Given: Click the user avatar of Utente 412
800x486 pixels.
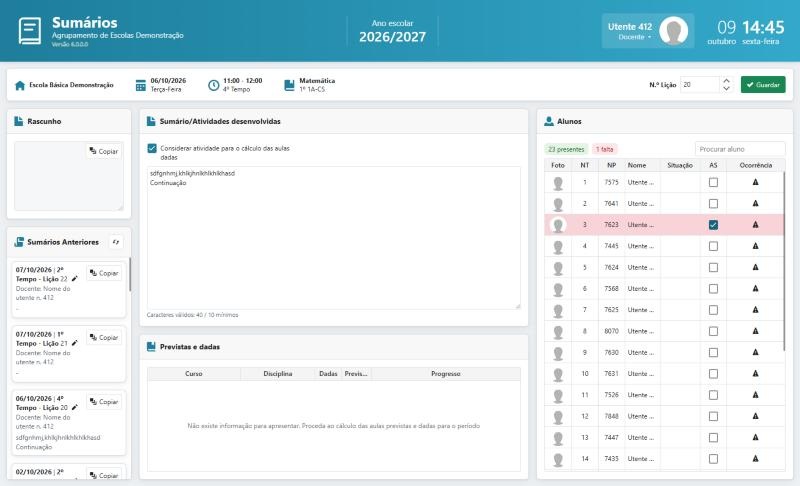Looking at the screenshot, I should 673,31.
